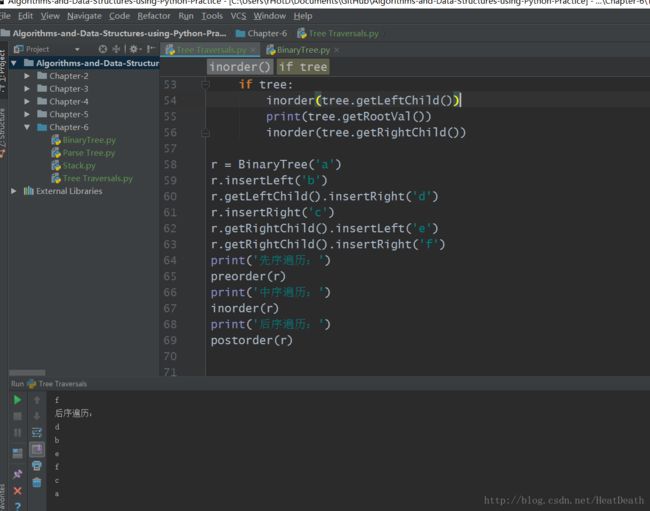Click the Stop process square icon
The width and height of the screenshot is (650, 511).
point(17,416)
